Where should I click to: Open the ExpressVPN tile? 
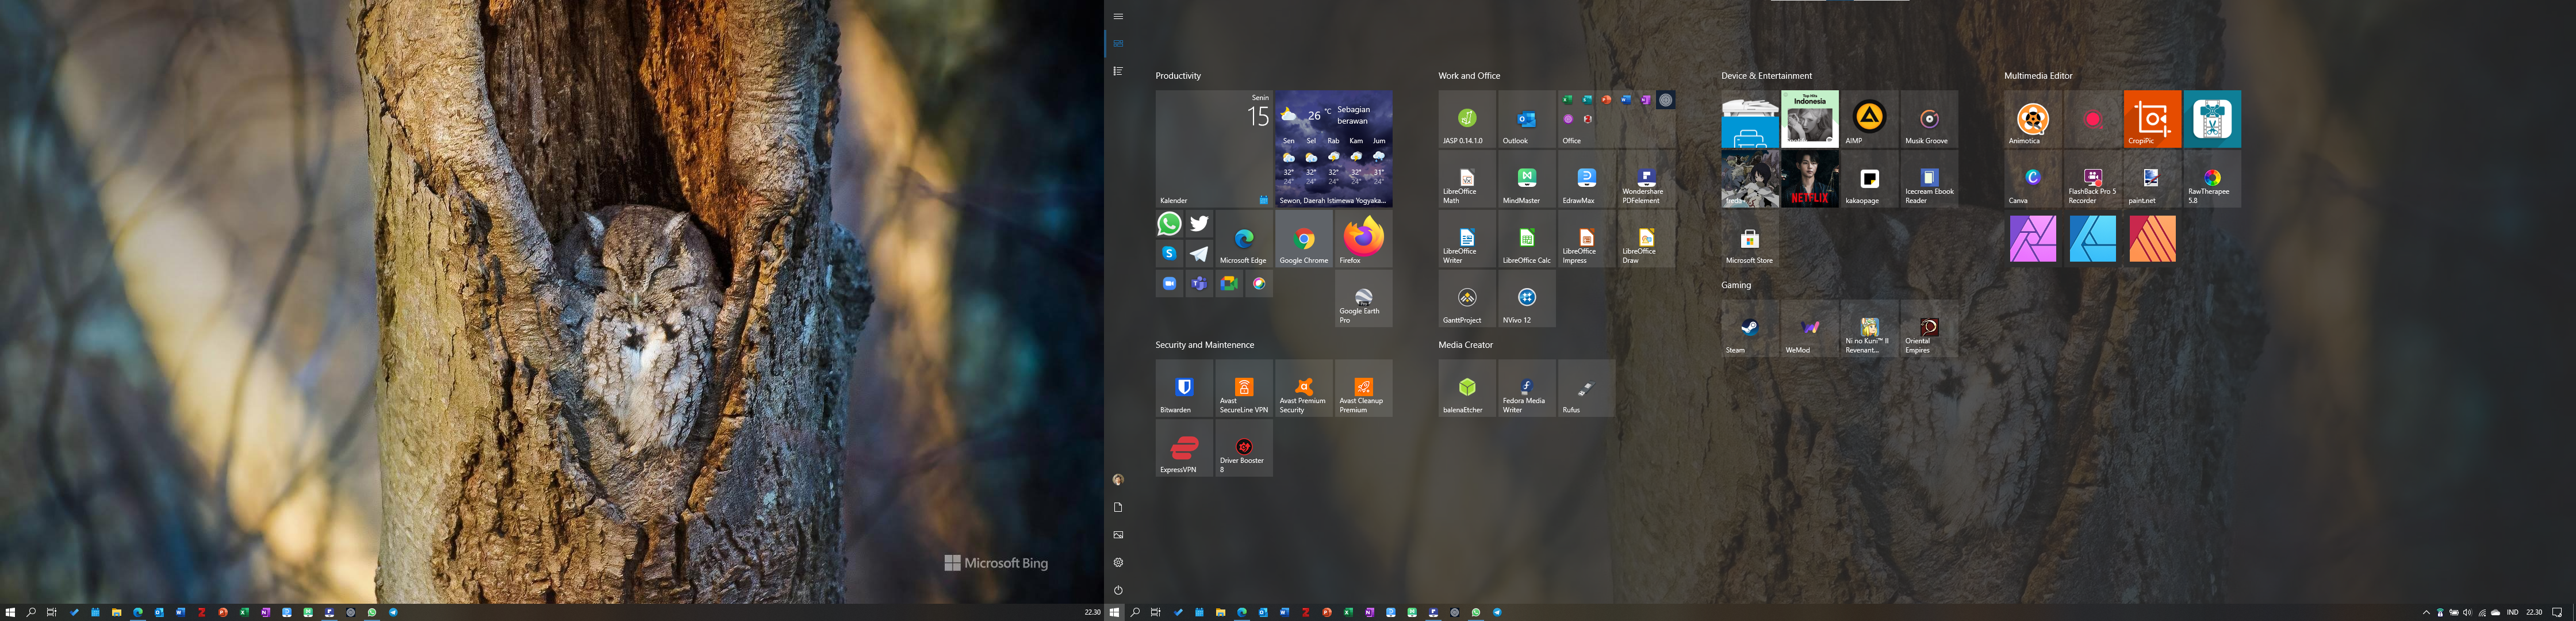(1184, 448)
